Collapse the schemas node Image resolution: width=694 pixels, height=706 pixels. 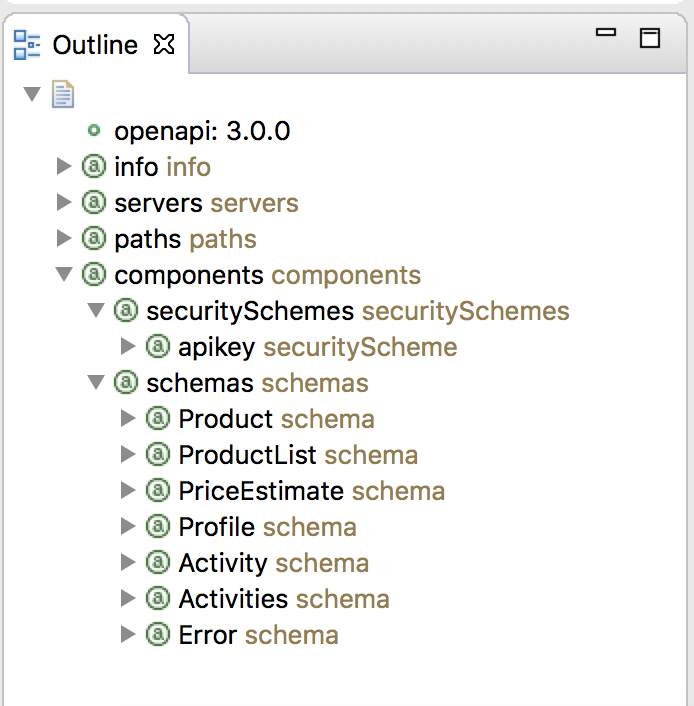[96, 383]
